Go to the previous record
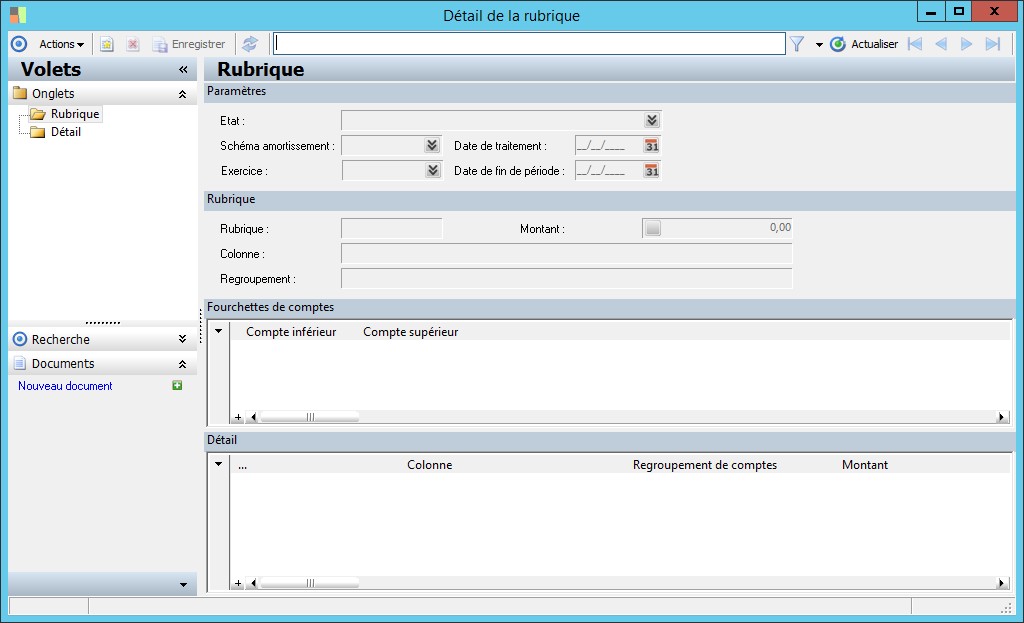This screenshot has width=1024, height=623. 941,44
